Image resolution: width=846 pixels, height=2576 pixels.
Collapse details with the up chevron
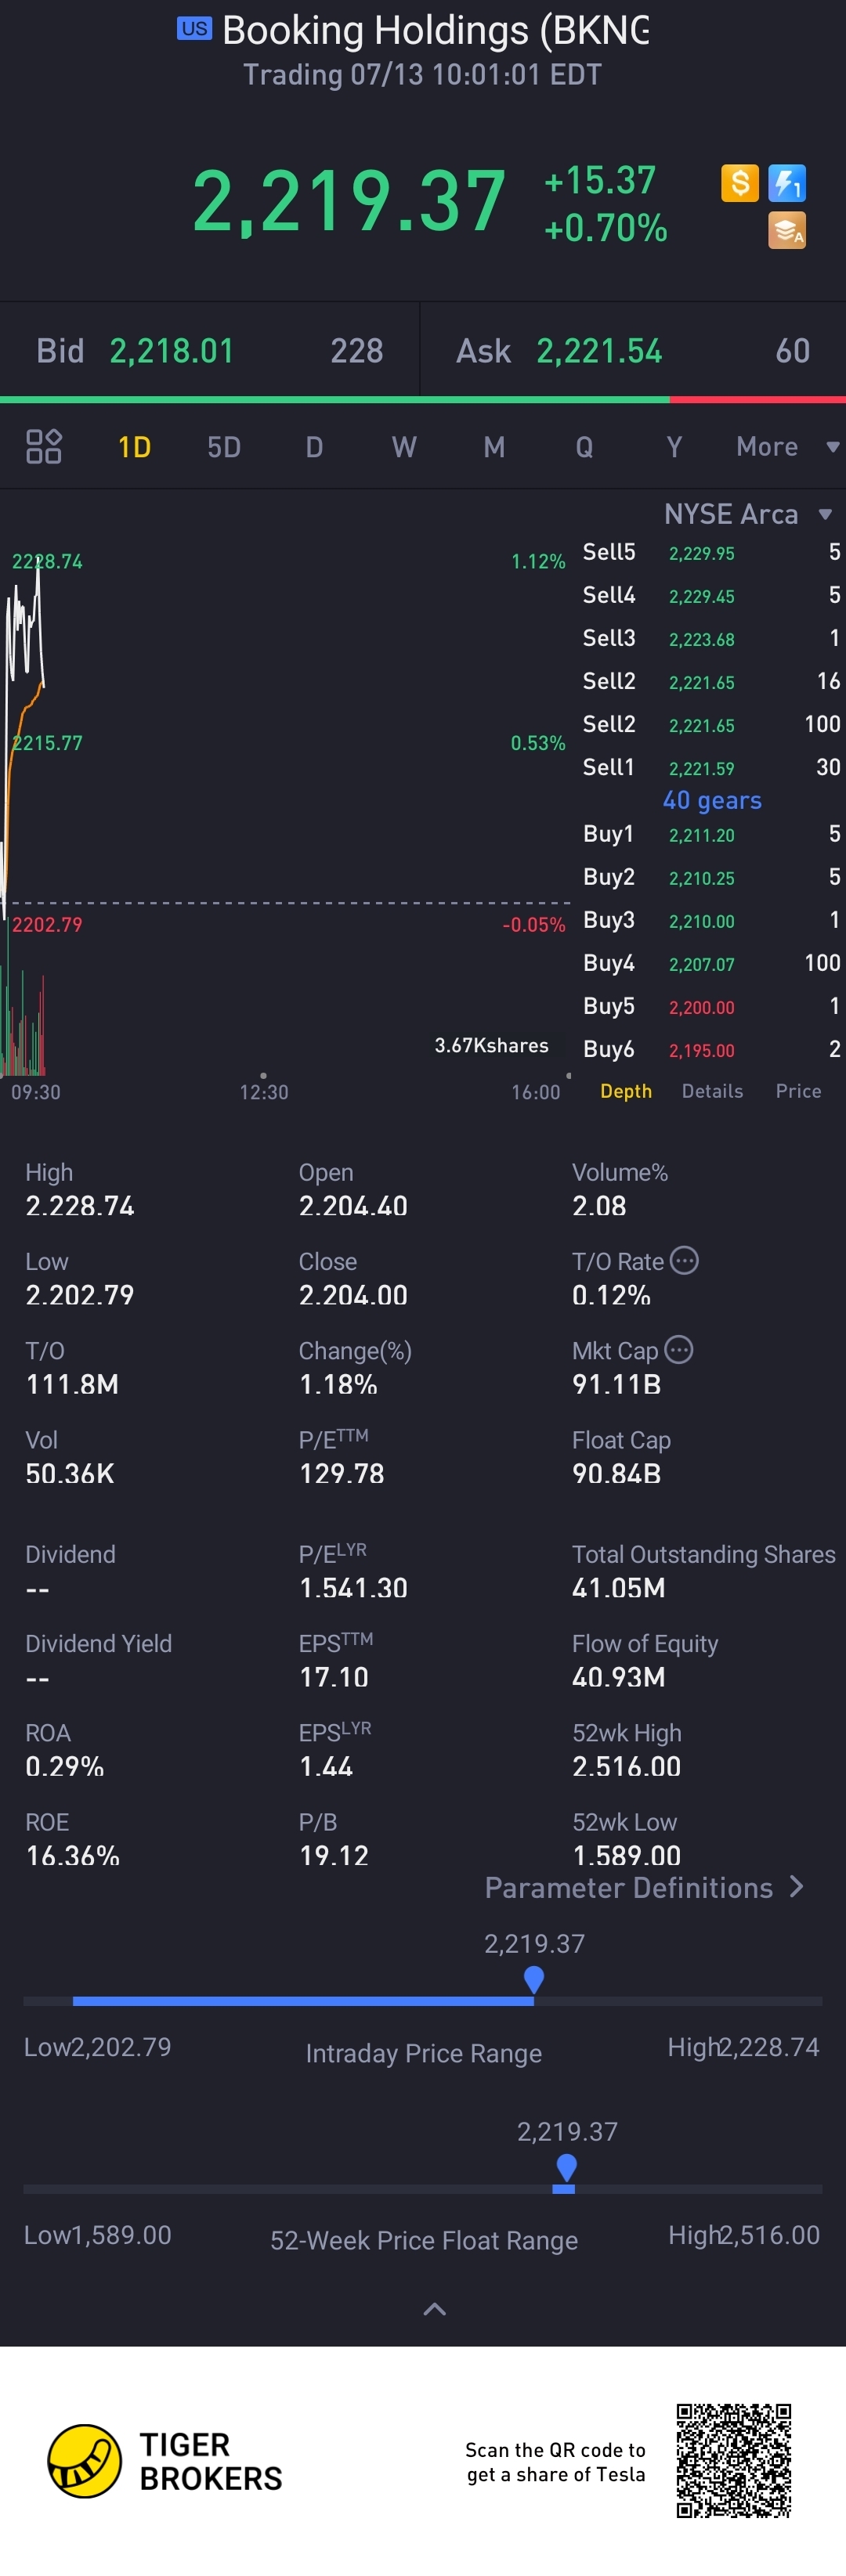[434, 2309]
